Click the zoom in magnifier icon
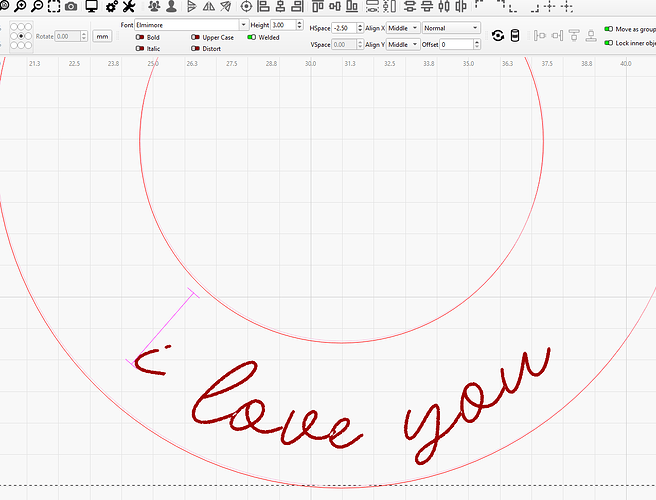The width and height of the screenshot is (656, 500). click(x=20, y=6)
